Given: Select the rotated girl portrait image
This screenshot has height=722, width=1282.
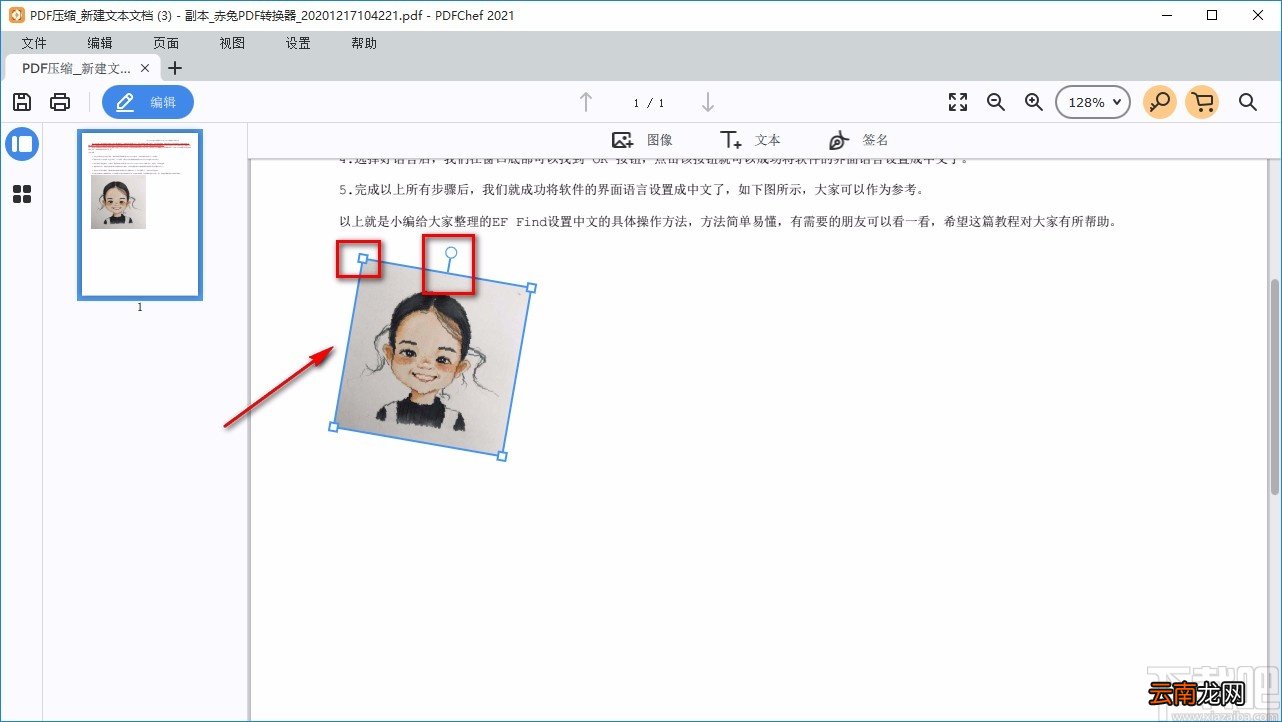Looking at the screenshot, I should tap(432, 357).
